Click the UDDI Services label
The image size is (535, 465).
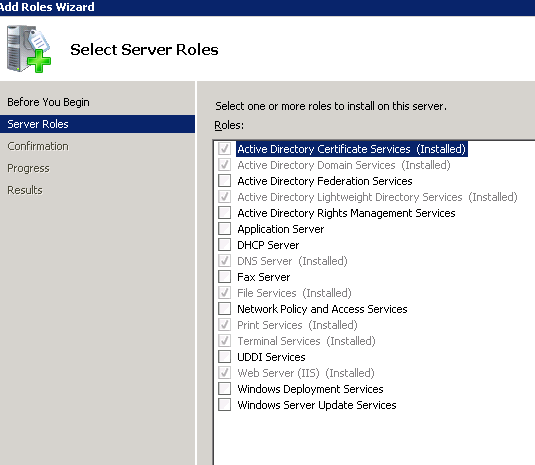[x=271, y=357]
